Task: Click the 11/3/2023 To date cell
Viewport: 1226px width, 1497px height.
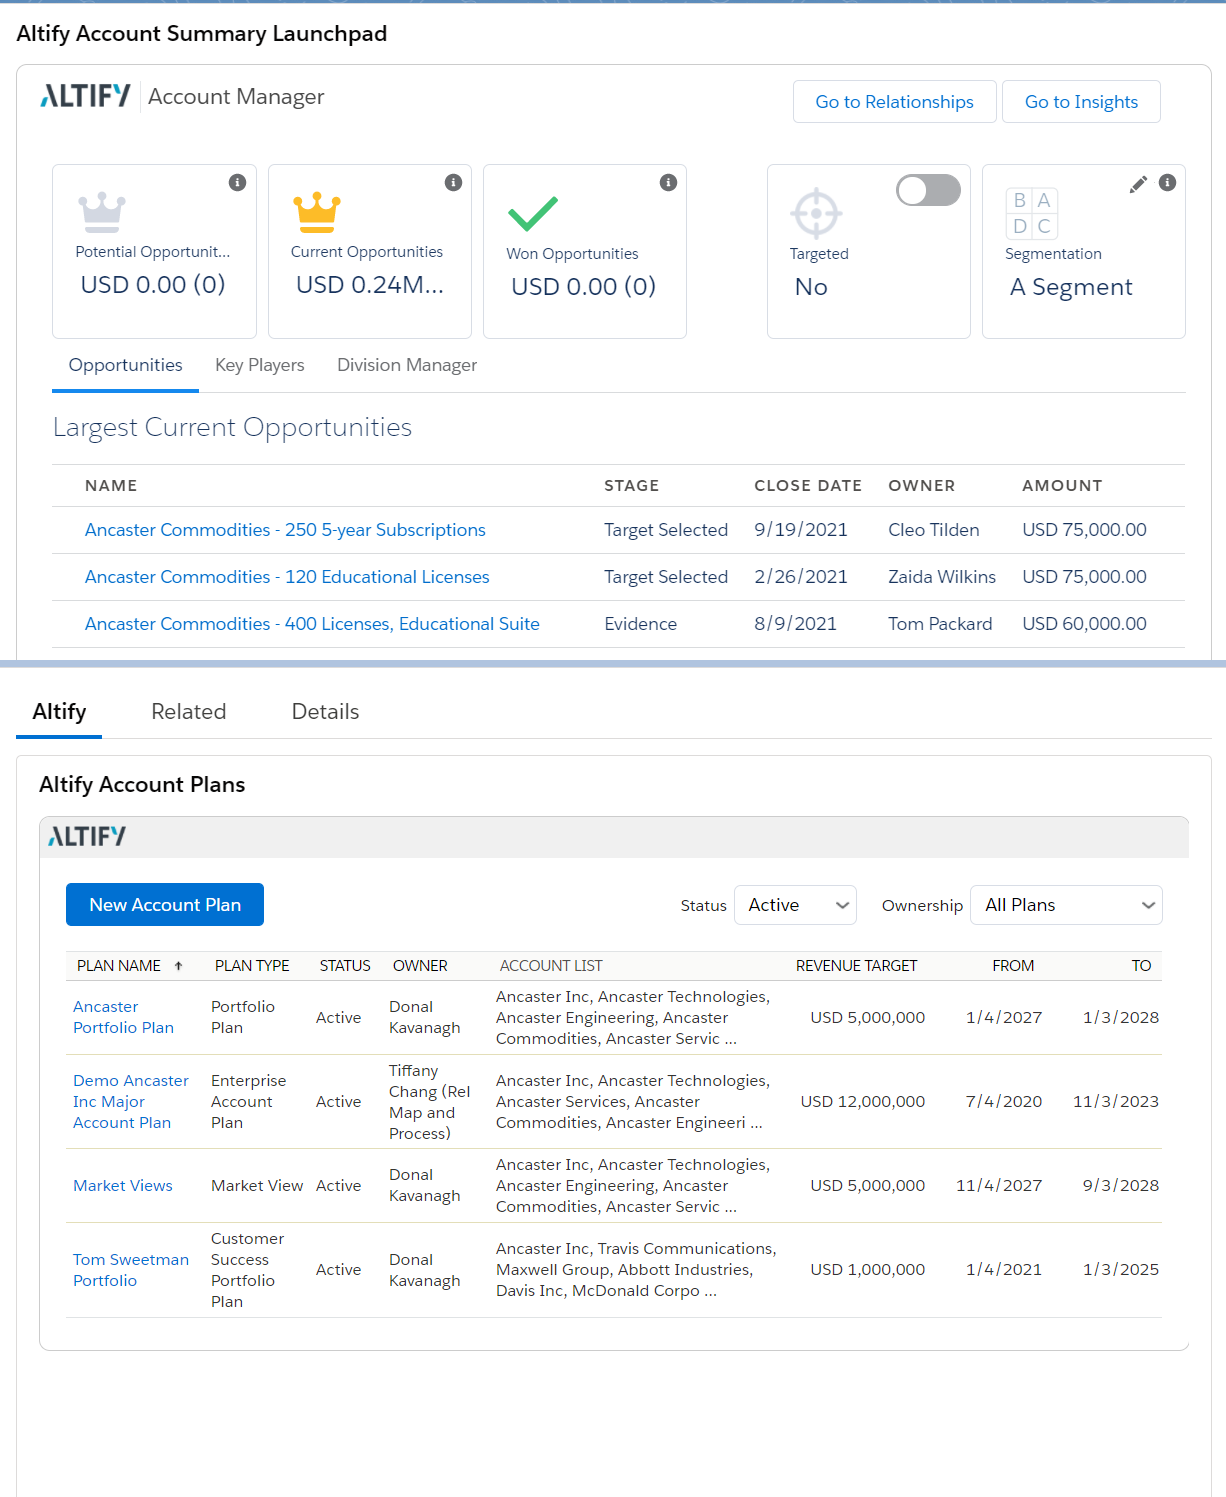Action: pyautogui.click(x=1116, y=1101)
